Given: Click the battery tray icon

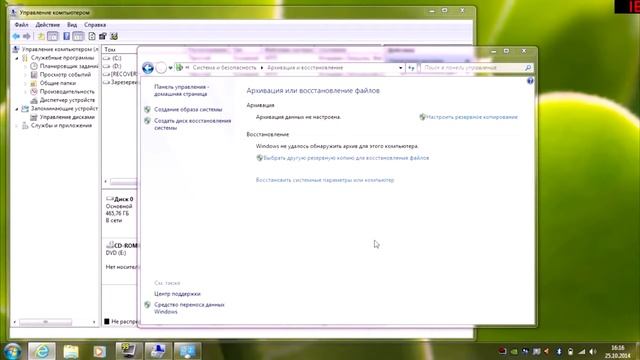Looking at the screenshot, I should (570, 351).
